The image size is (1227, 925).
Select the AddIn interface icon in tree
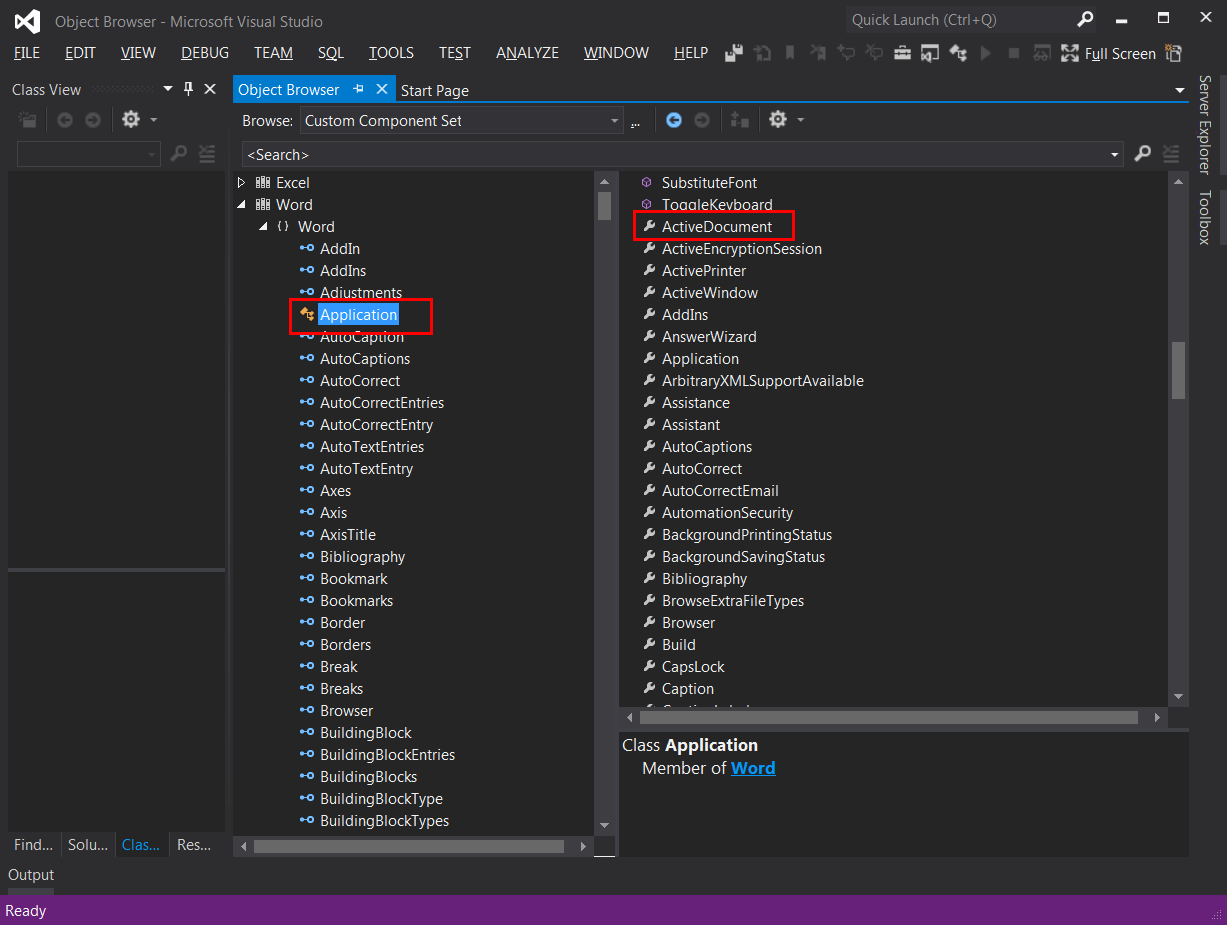pos(307,248)
